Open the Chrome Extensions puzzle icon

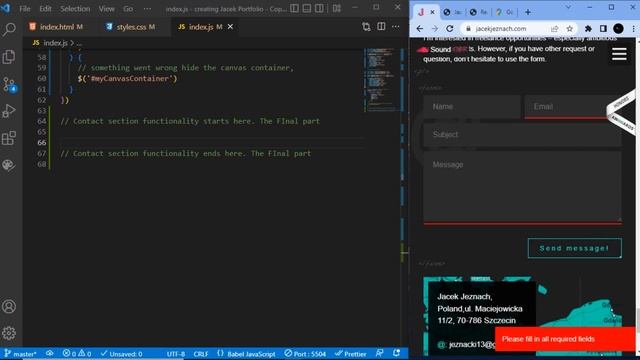click(x=588, y=29)
